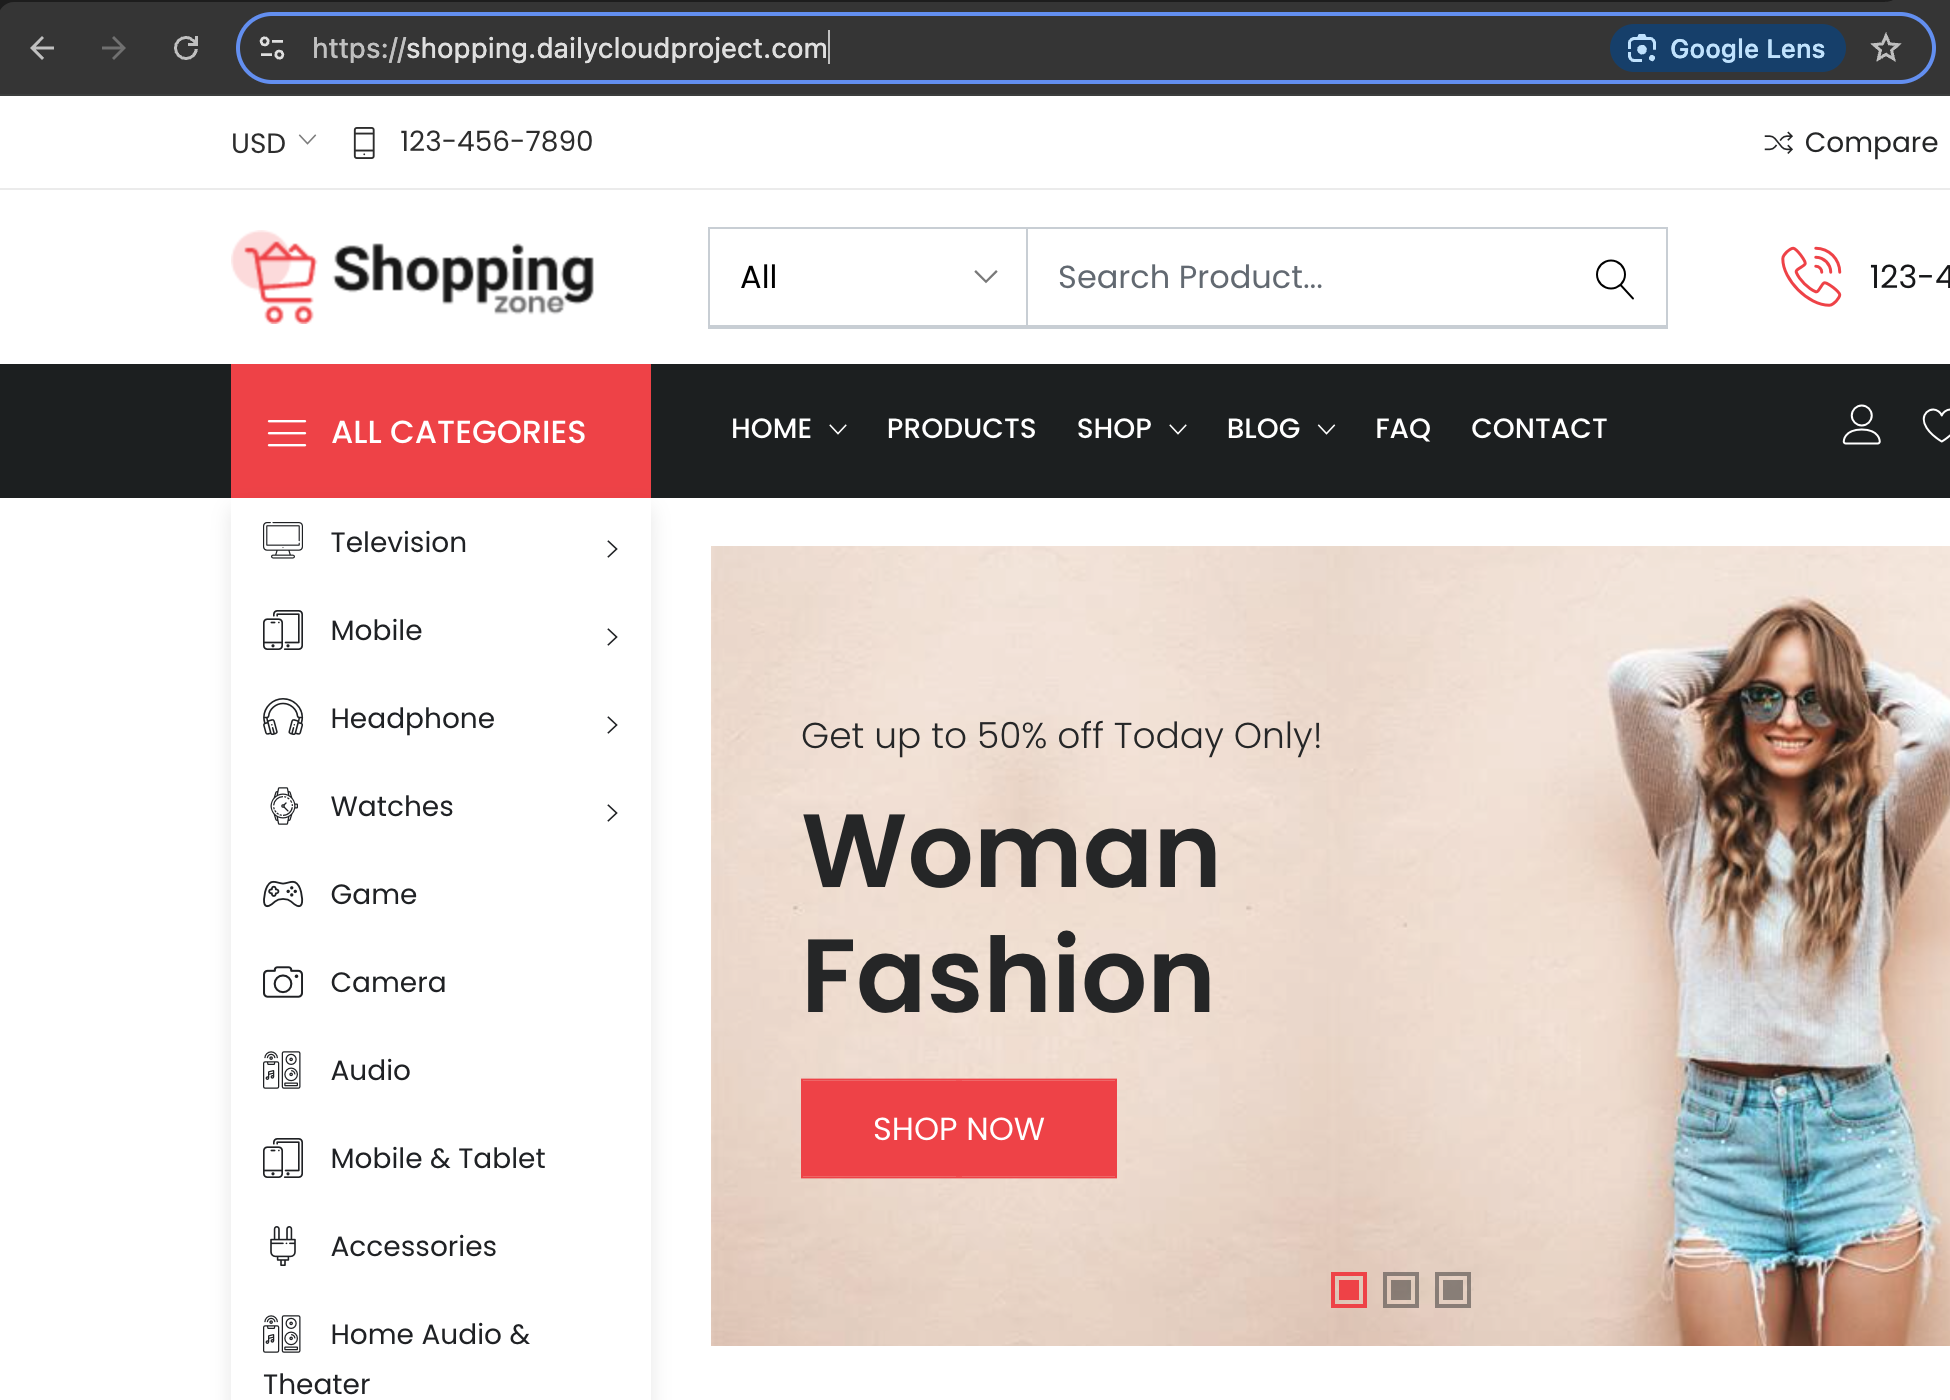1950x1400 pixels.
Task: Click the Woman Fashion banner image
Action: [x=1330, y=945]
